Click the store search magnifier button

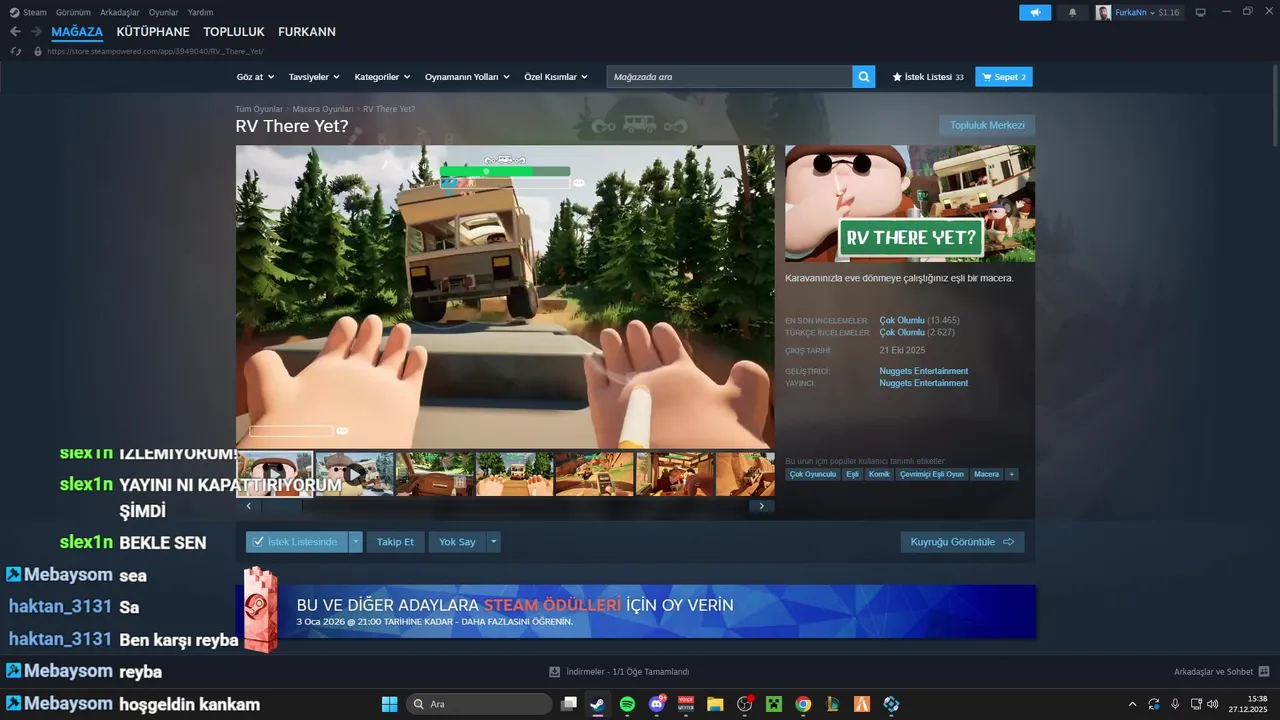(864, 77)
